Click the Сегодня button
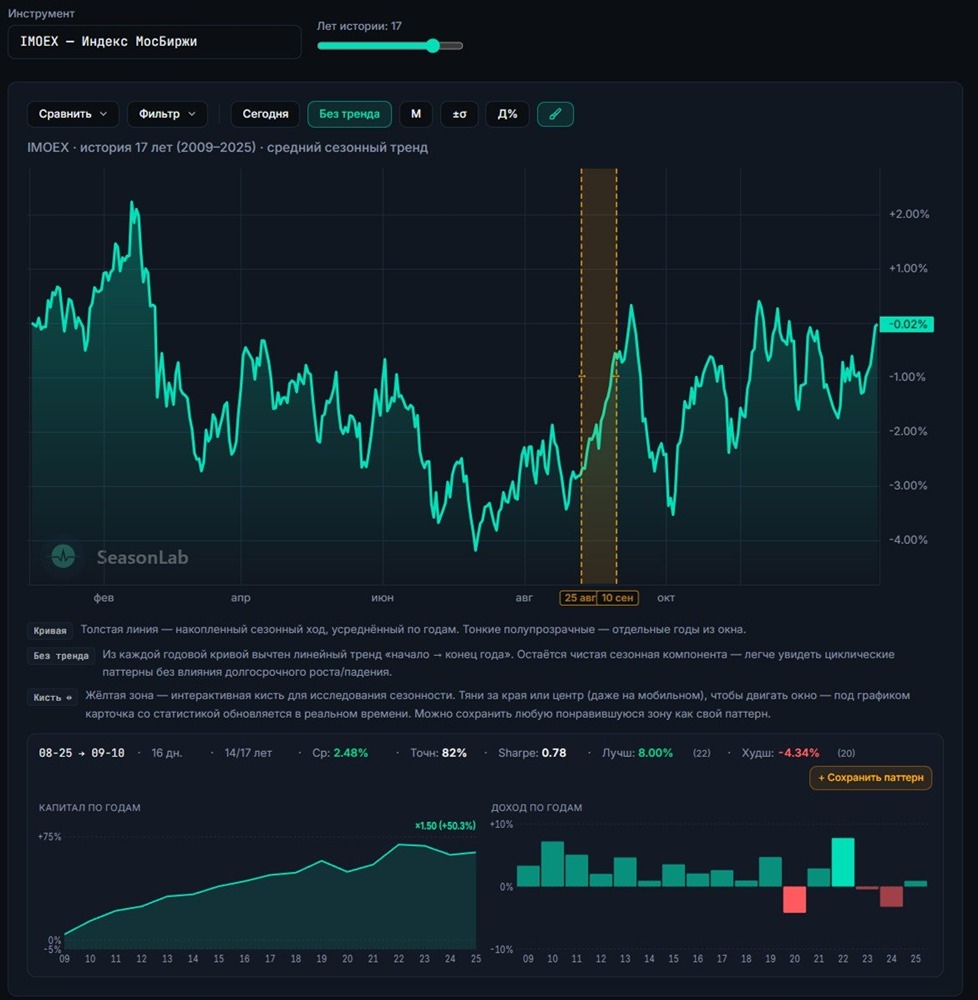 pyautogui.click(x=265, y=114)
